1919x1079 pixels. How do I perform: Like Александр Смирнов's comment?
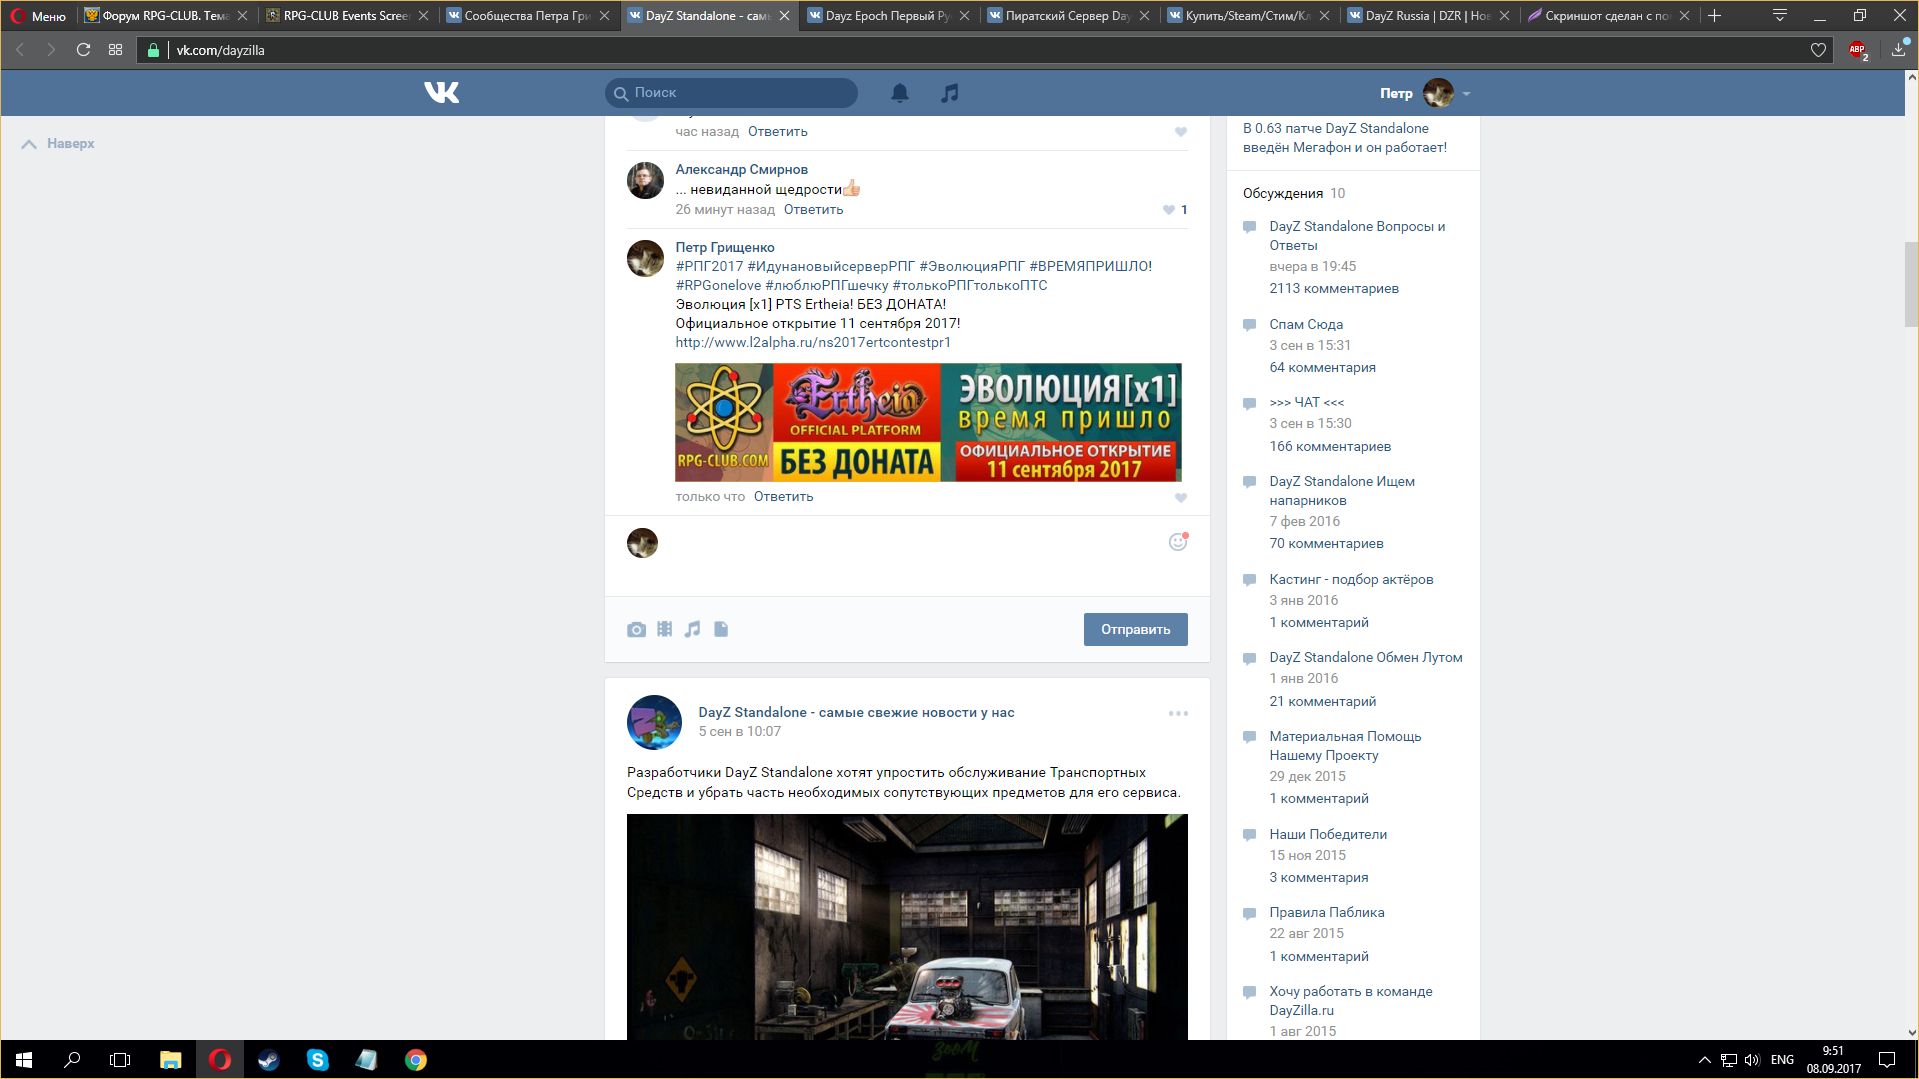(x=1168, y=210)
